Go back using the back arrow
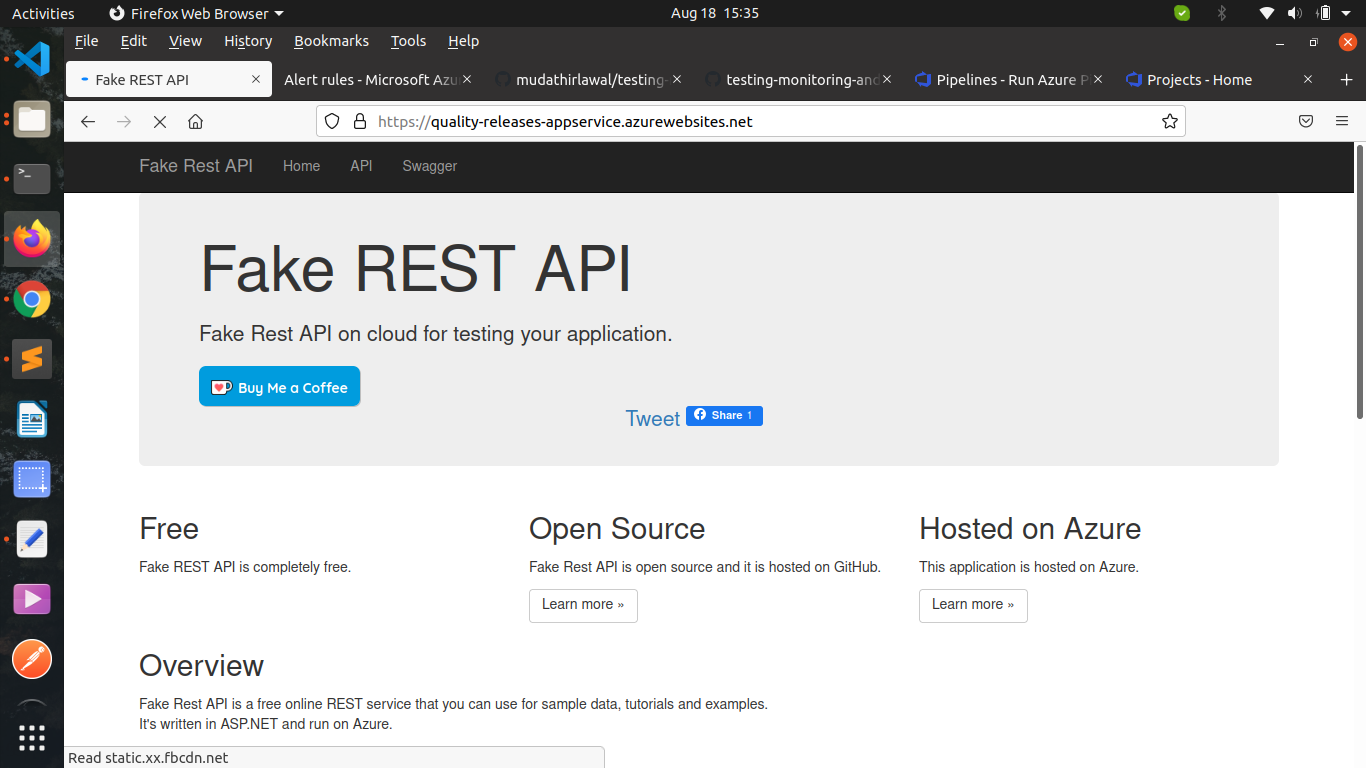Image resolution: width=1366 pixels, height=768 pixels. (x=88, y=122)
